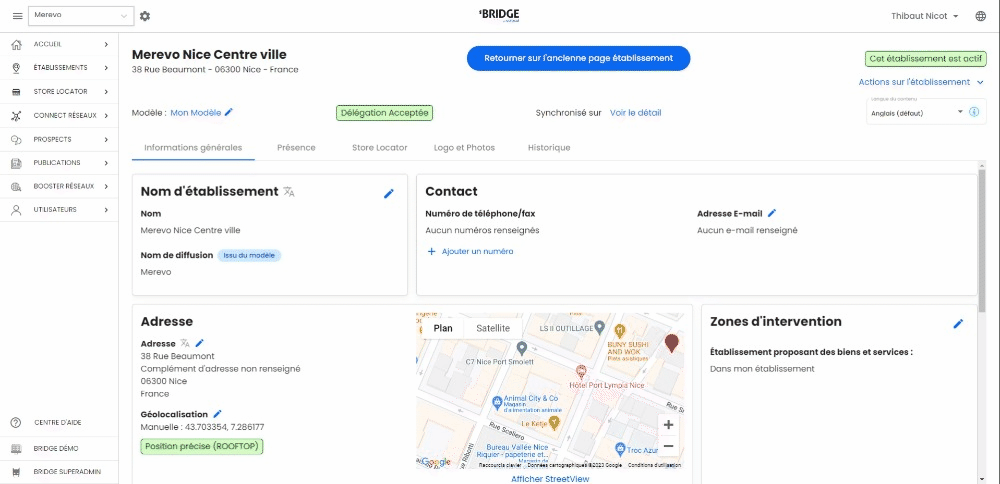Open the Thibaut Nicot user menu
The height and width of the screenshot is (484, 1000).
point(925,16)
